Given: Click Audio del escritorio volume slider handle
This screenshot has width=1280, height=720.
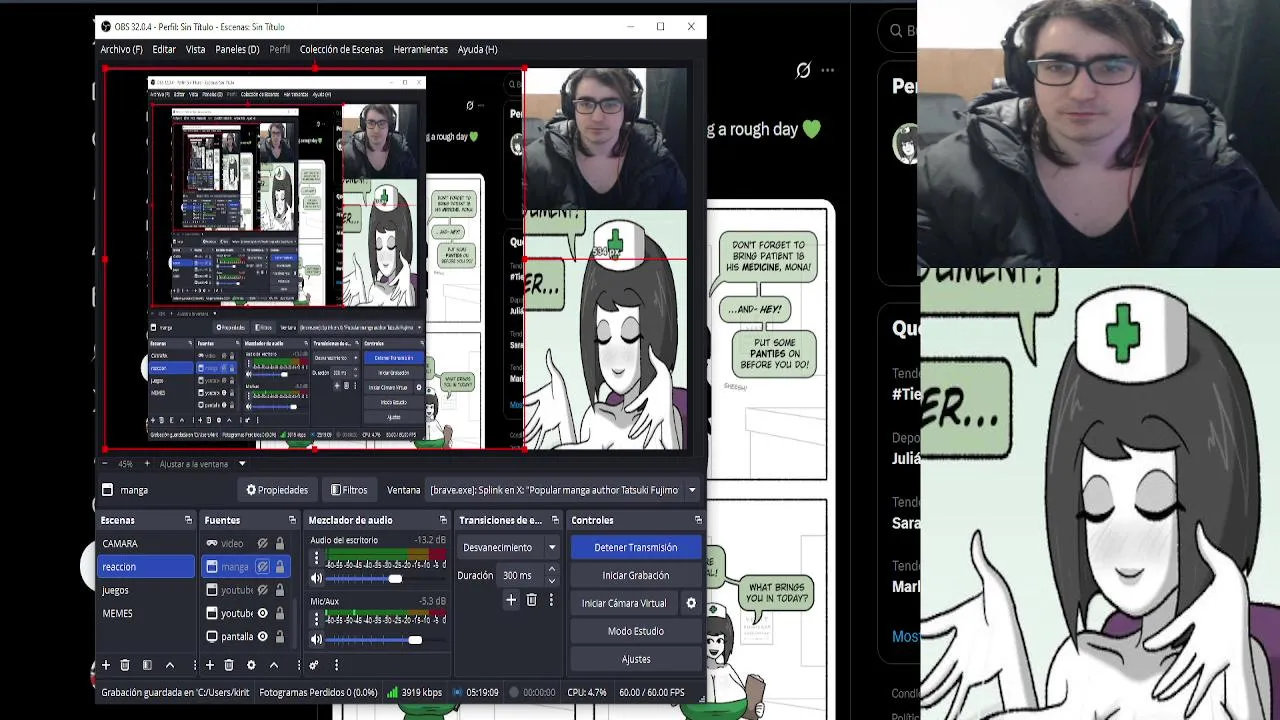Looking at the screenshot, I should (395, 579).
